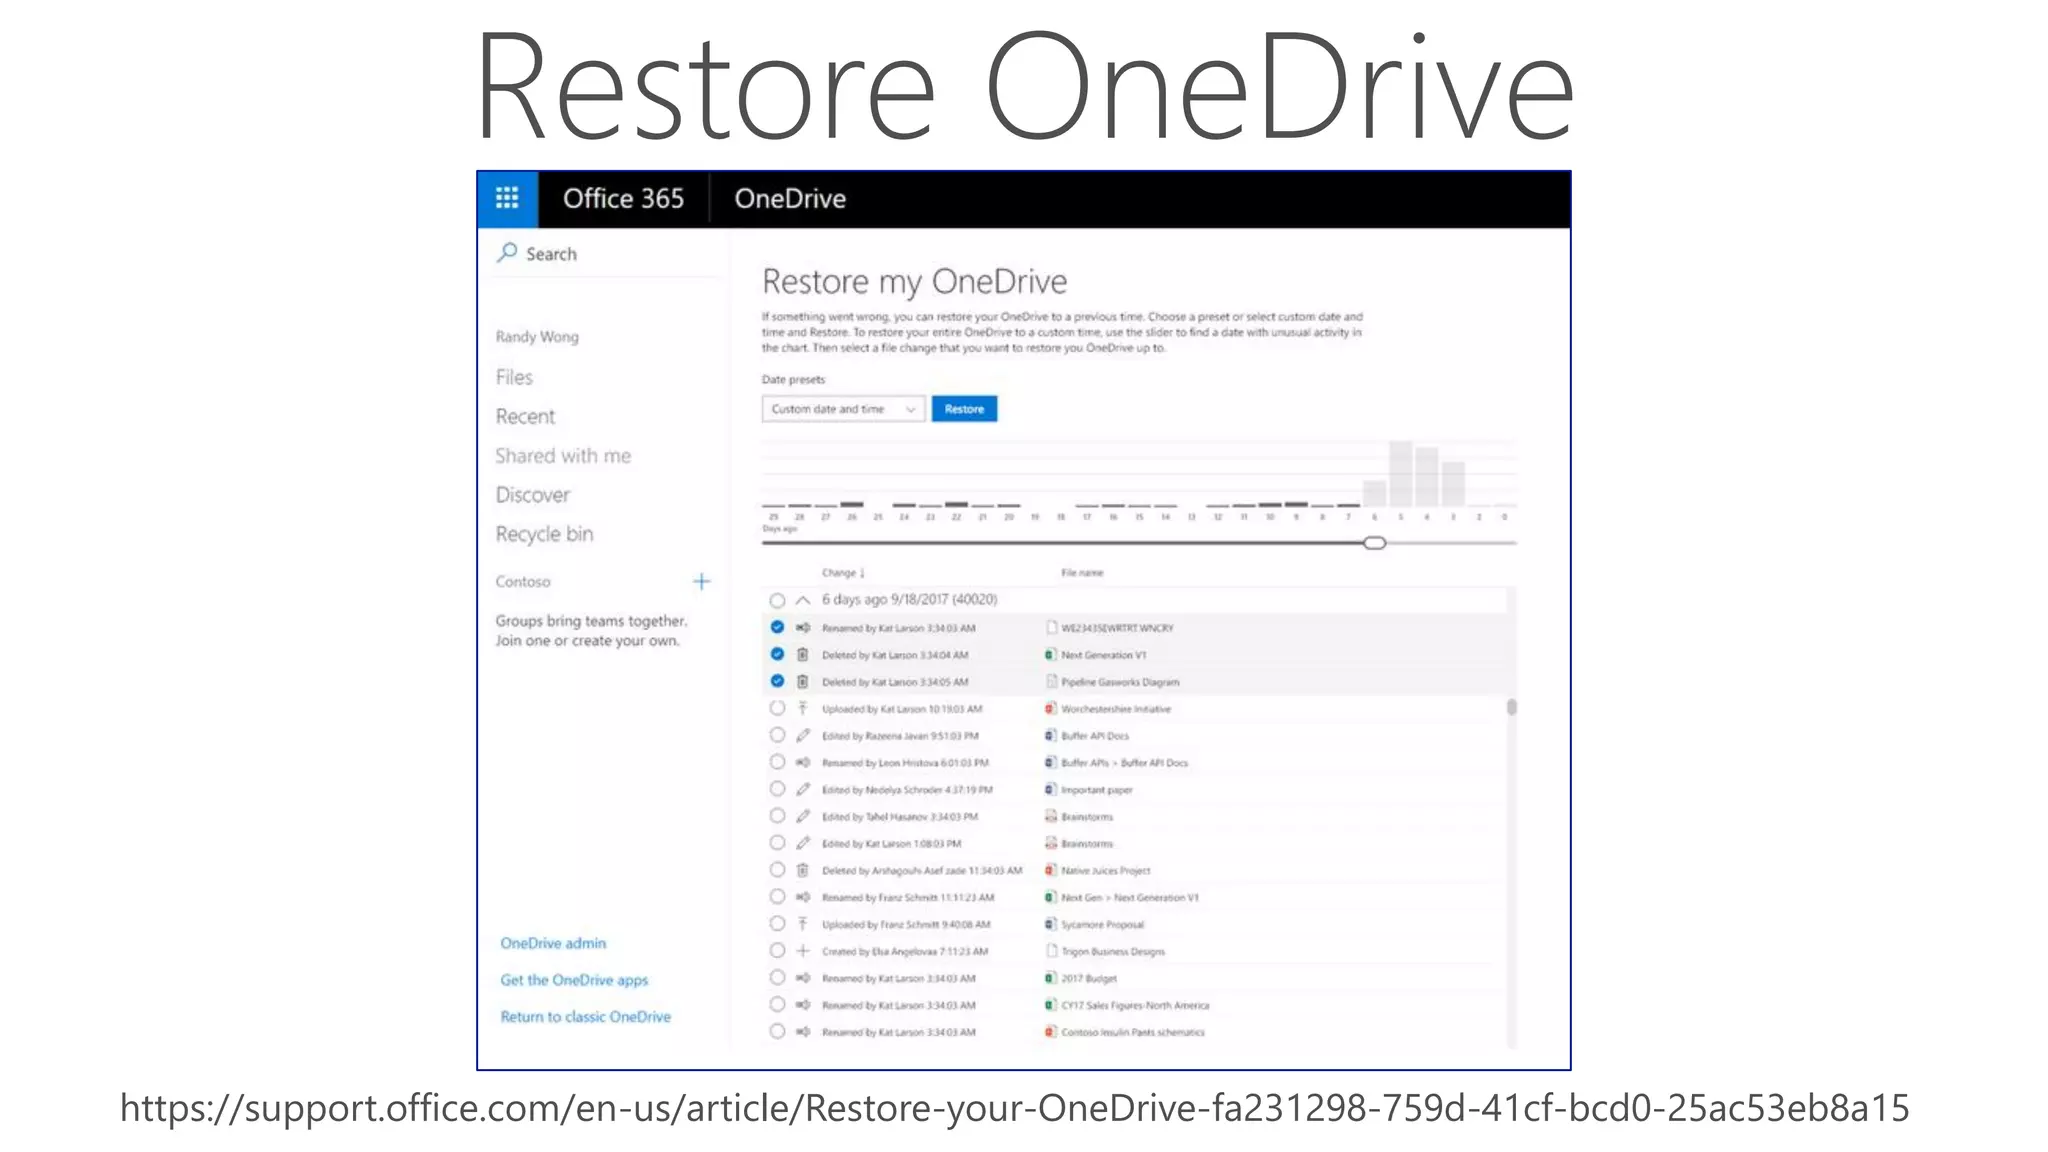This screenshot has height=1152, width=2048.
Task: Click PowerPoint icon beside Contoso Insulin Pants schematics
Action: click(1051, 1032)
